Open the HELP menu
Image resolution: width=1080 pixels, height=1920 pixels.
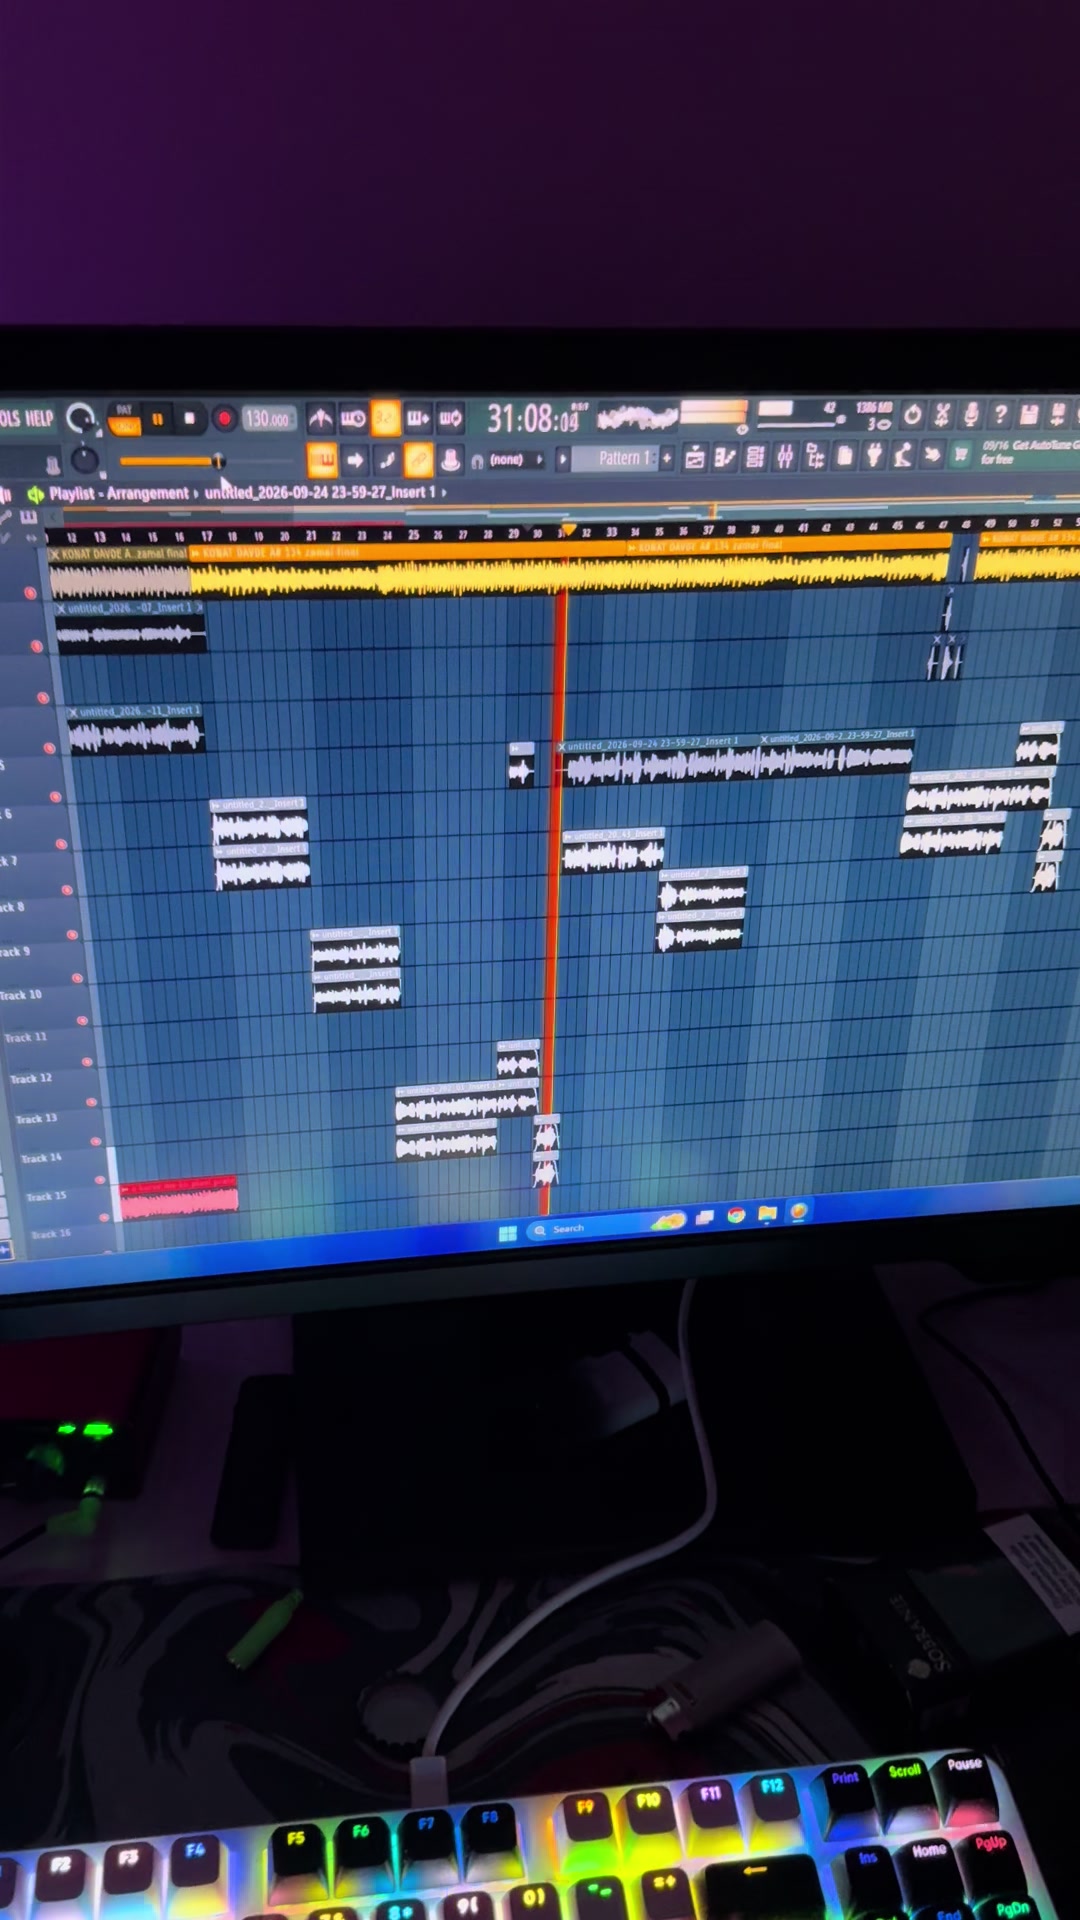click(x=39, y=418)
